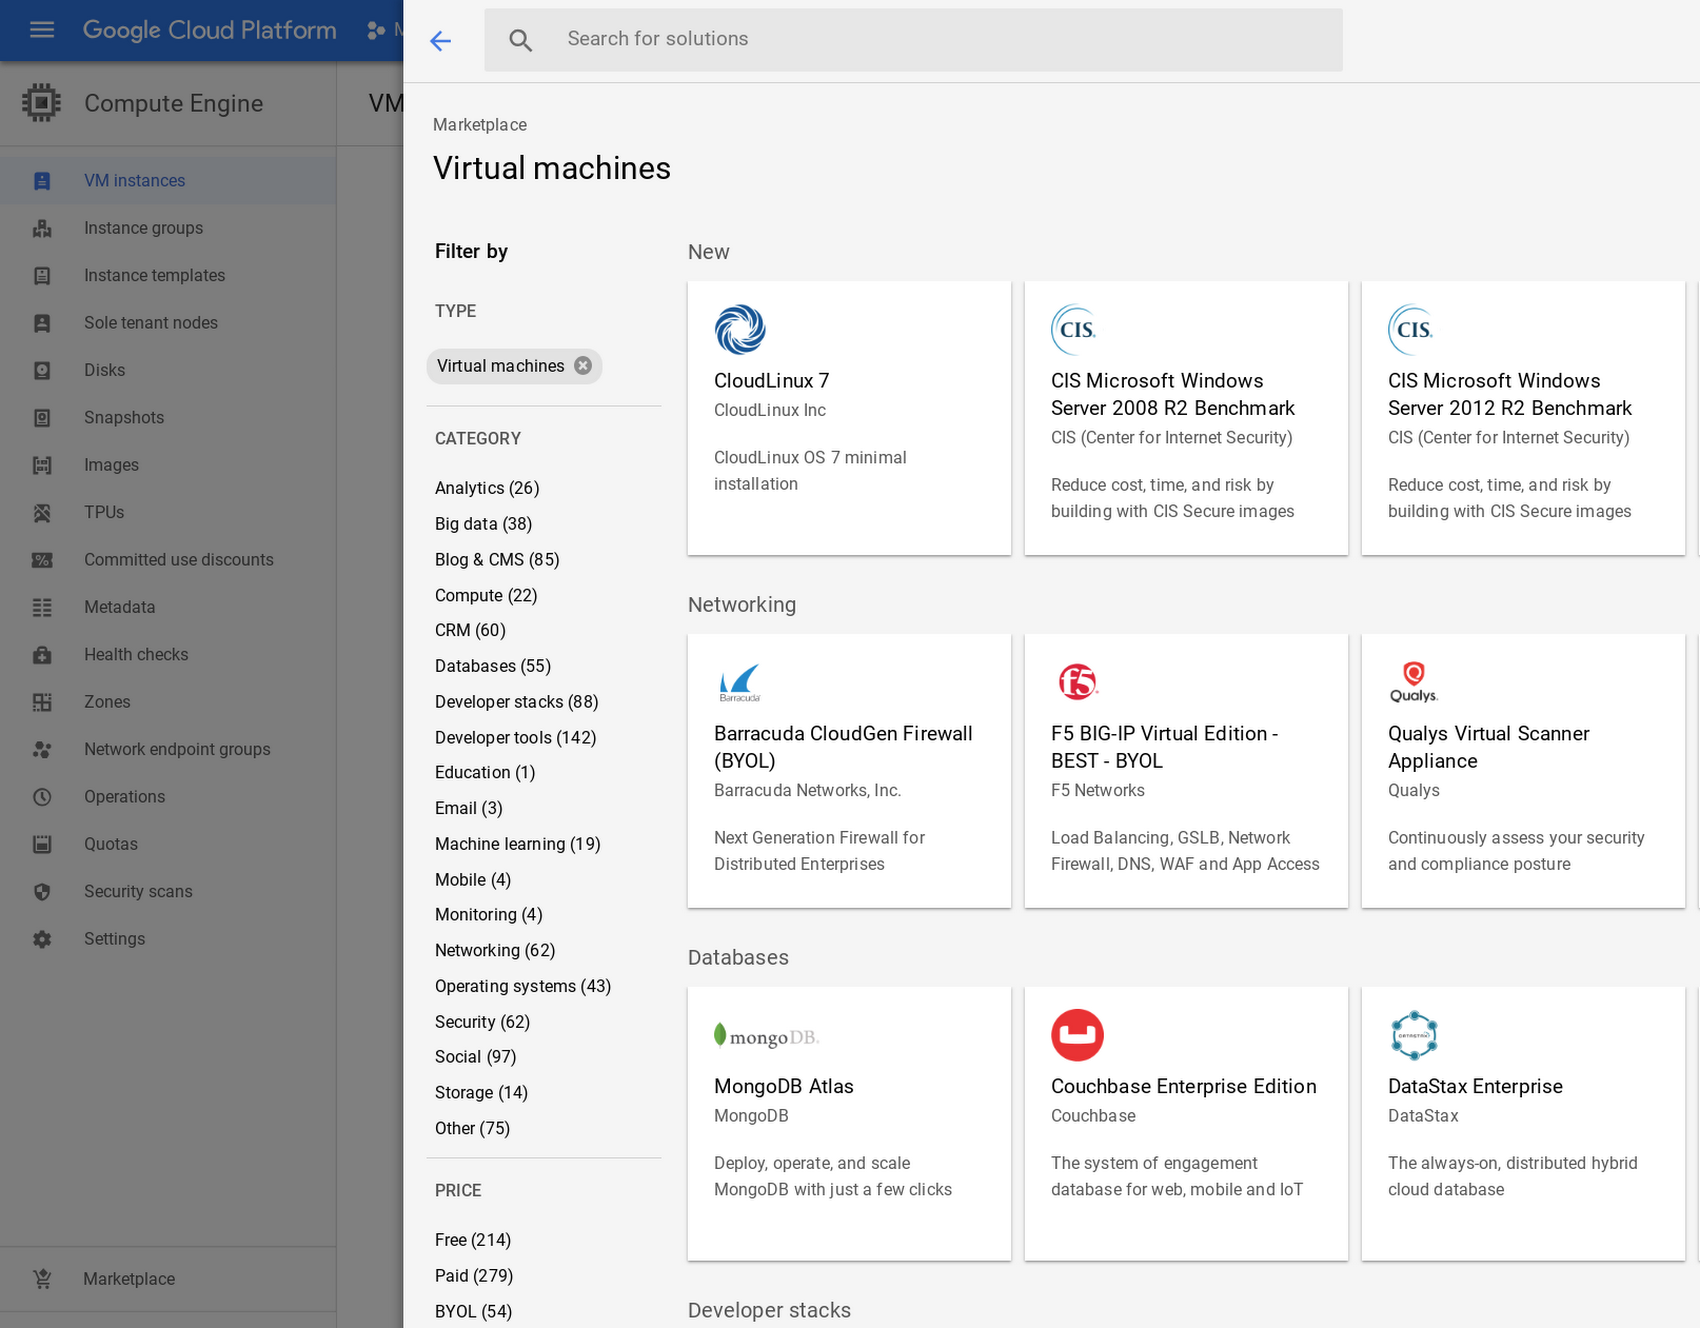Filter by Compute (22) category
This screenshot has height=1328, width=1700.
point(486,596)
